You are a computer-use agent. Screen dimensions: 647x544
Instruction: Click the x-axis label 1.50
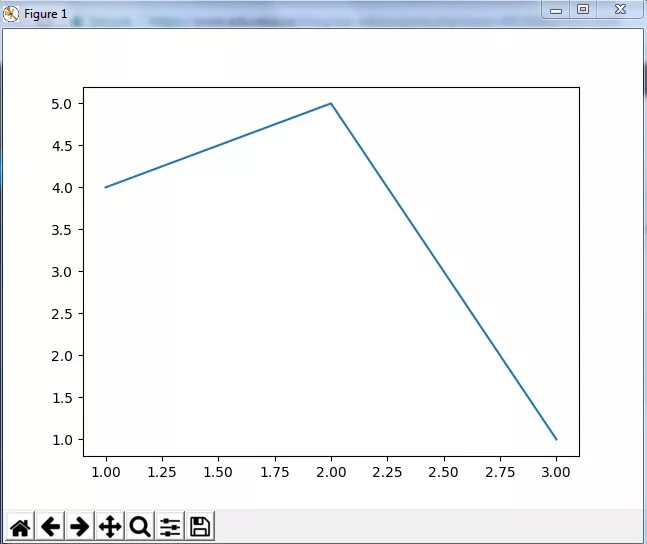tap(218, 472)
